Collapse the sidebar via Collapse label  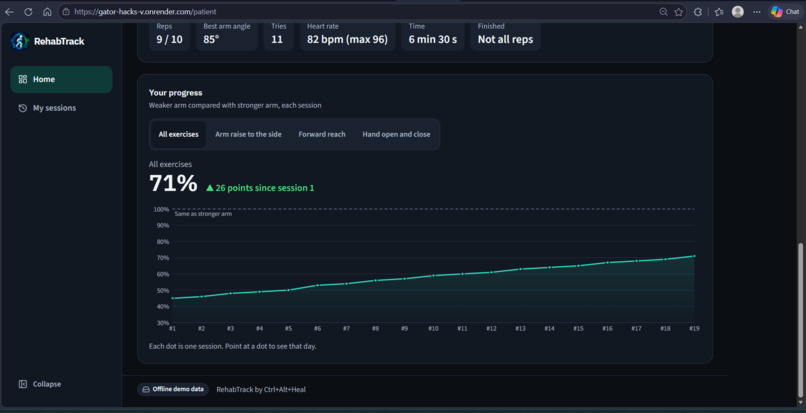(47, 384)
